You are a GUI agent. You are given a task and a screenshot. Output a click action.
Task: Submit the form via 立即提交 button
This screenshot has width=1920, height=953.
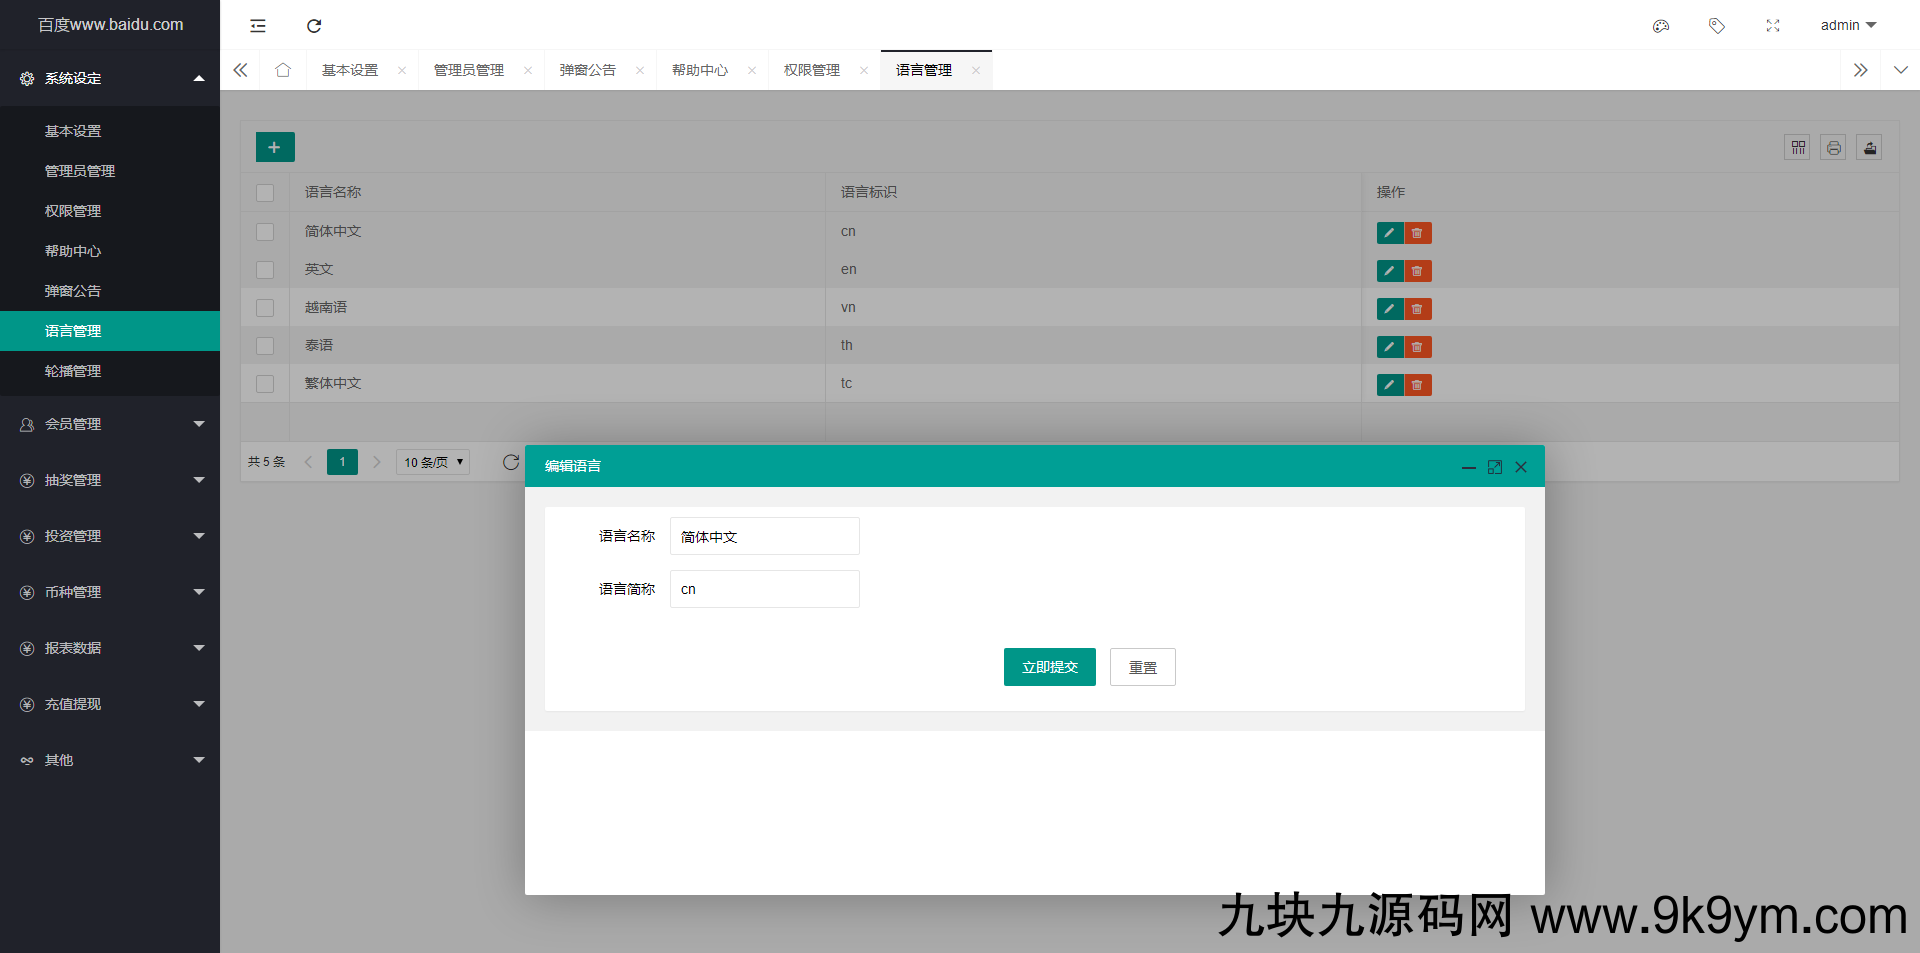point(1049,667)
